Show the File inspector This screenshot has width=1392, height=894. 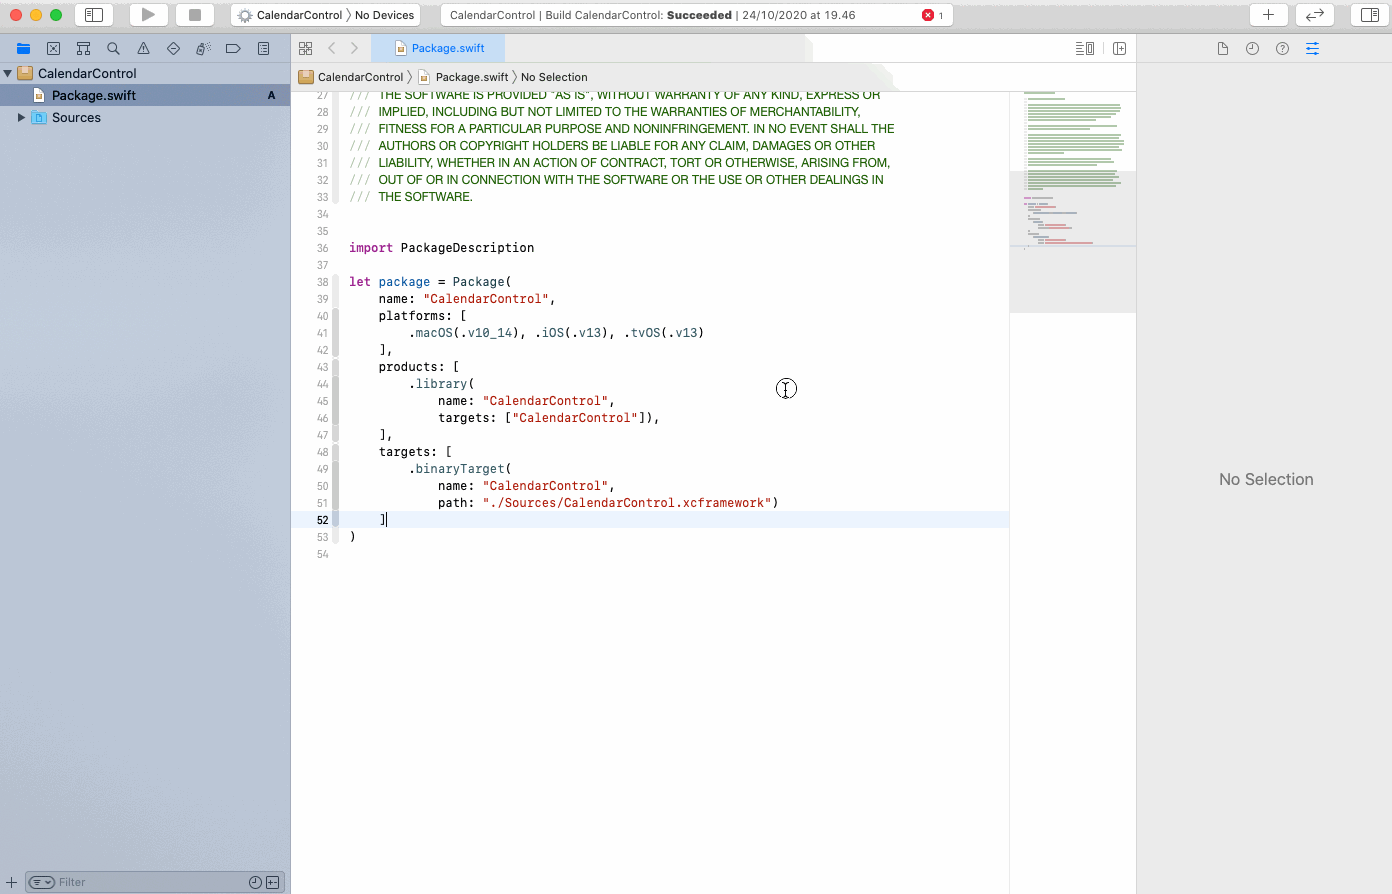pos(1222,48)
